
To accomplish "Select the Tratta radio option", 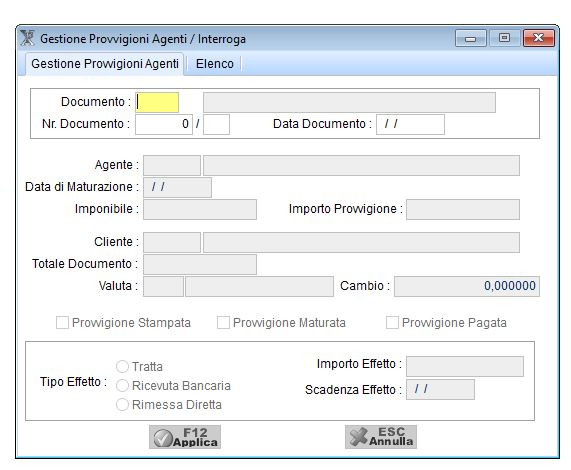I will [122, 367].
